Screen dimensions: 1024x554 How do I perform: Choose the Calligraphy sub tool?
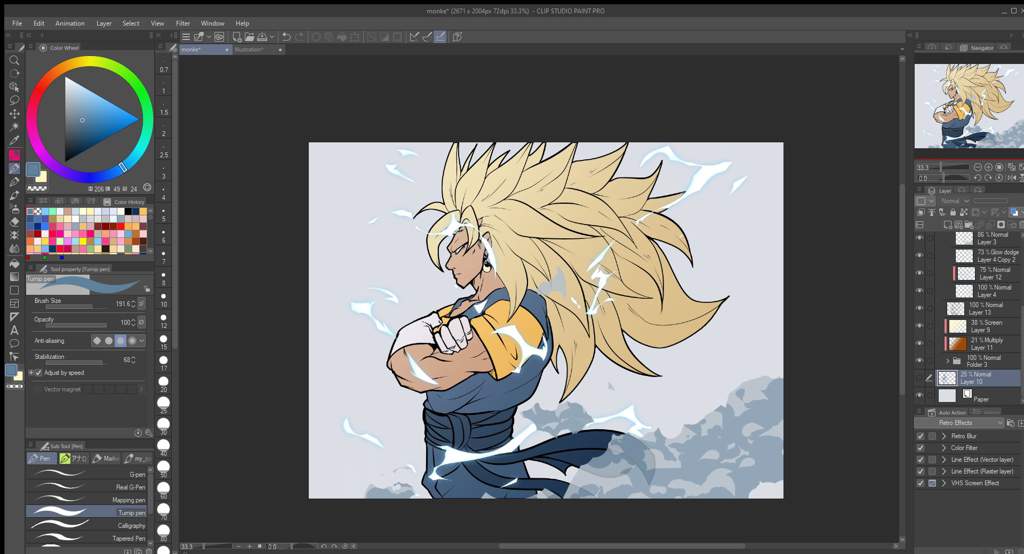[x=88, y=525]
